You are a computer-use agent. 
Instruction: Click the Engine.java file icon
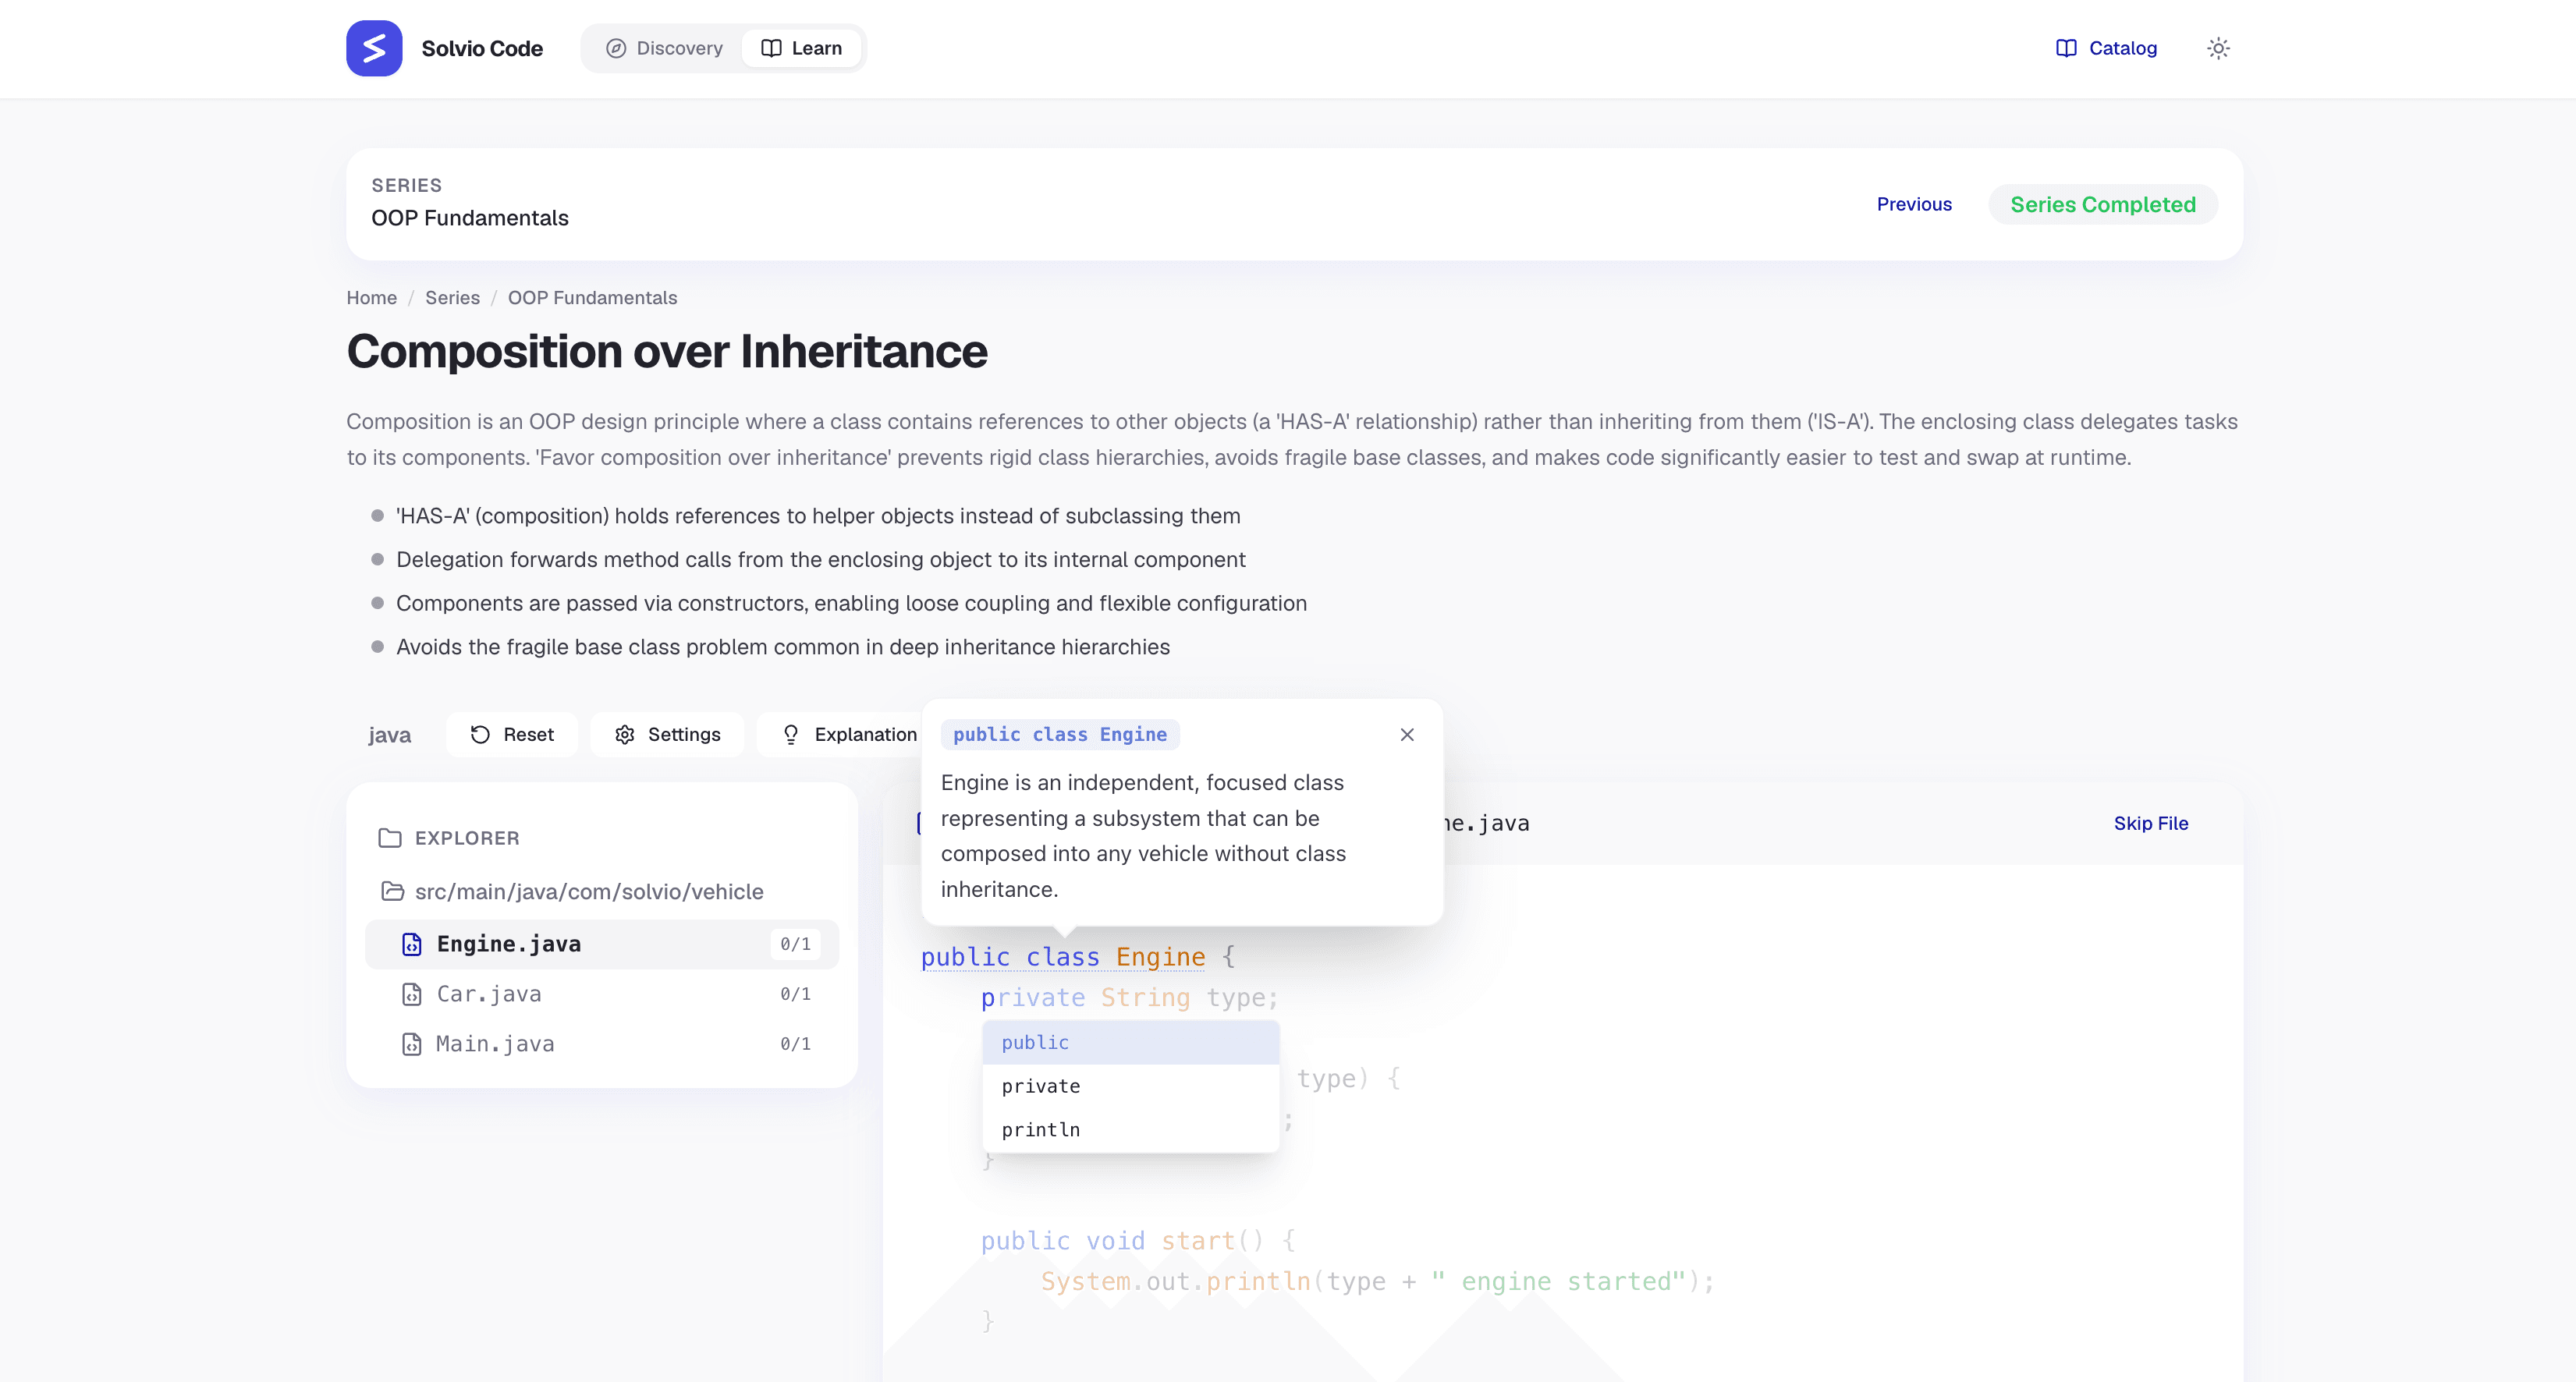[411, 944]
